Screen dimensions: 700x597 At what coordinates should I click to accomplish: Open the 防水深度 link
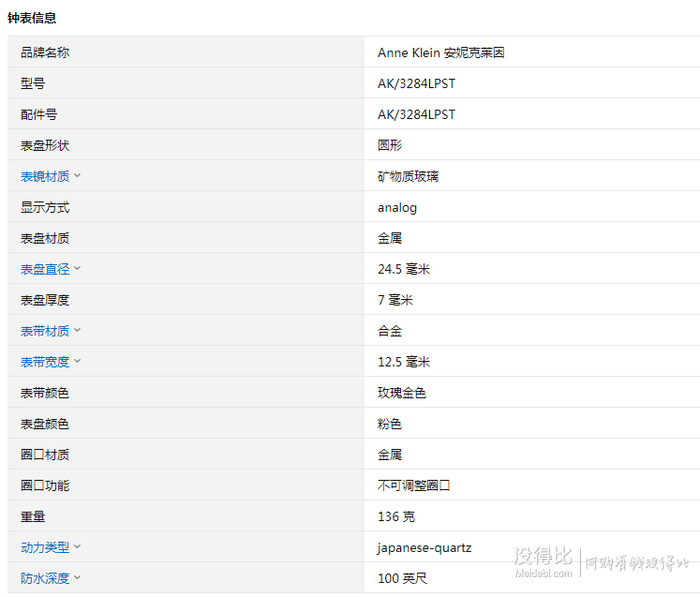(x=45, y=578)
